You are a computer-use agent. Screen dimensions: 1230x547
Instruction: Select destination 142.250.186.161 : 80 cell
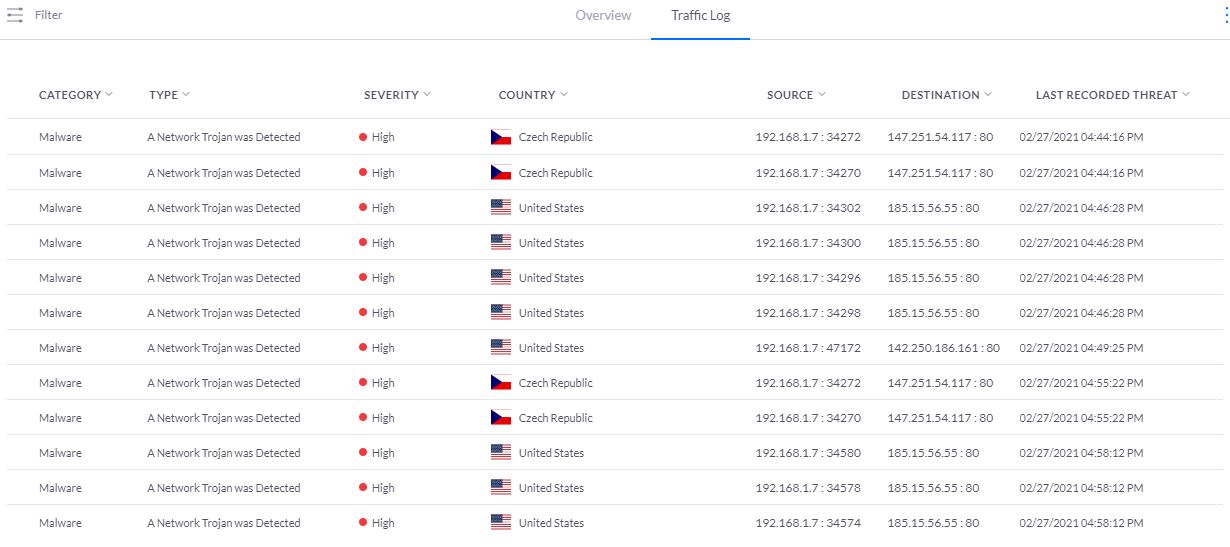coord(943,348)
